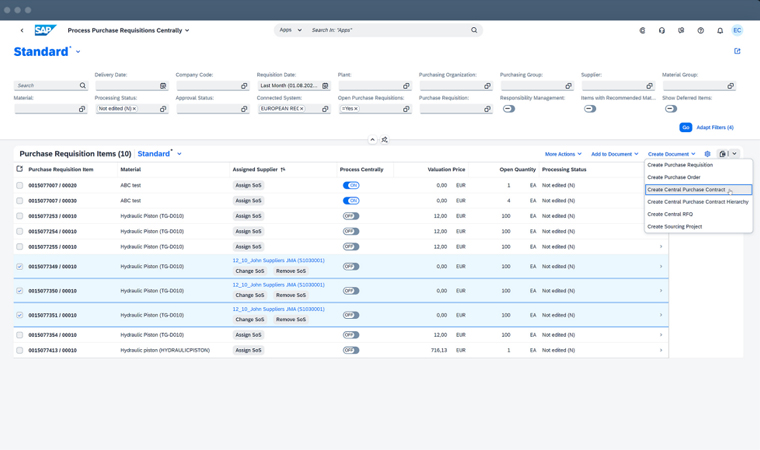
Task: Open the help question mark icon
Action: click(700, 30)
